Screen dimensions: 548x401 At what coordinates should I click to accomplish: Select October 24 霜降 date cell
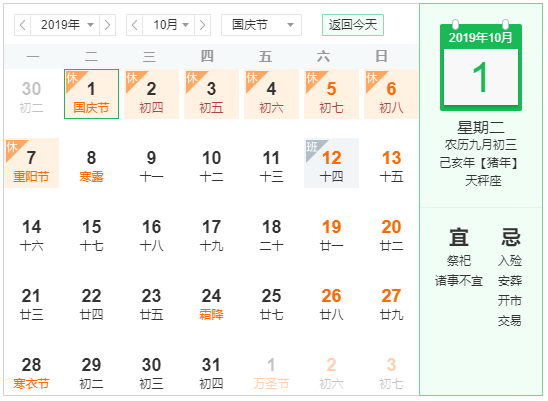pos(211,302)
